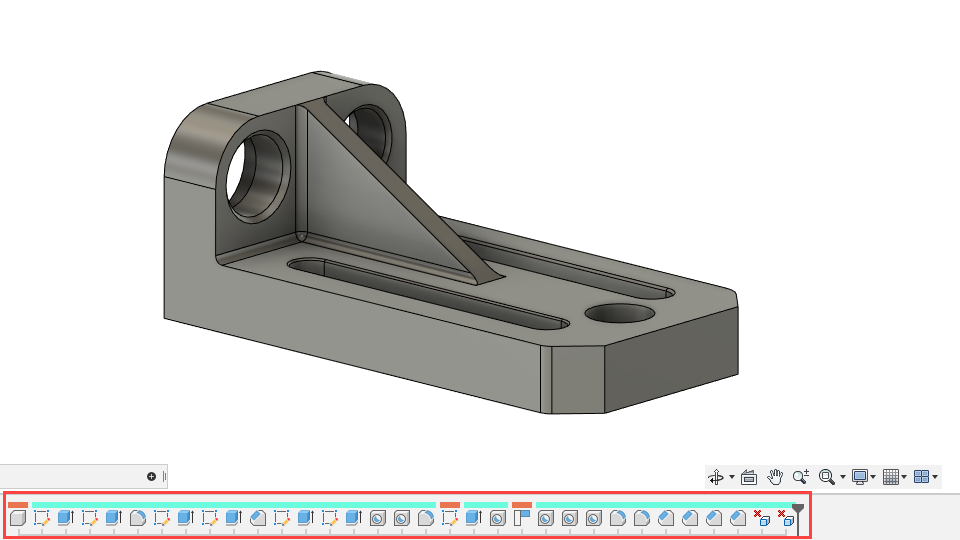Click the first Extrude feature in timeline
The height and width of the screenshot is (540, 960).
point(65,518)
